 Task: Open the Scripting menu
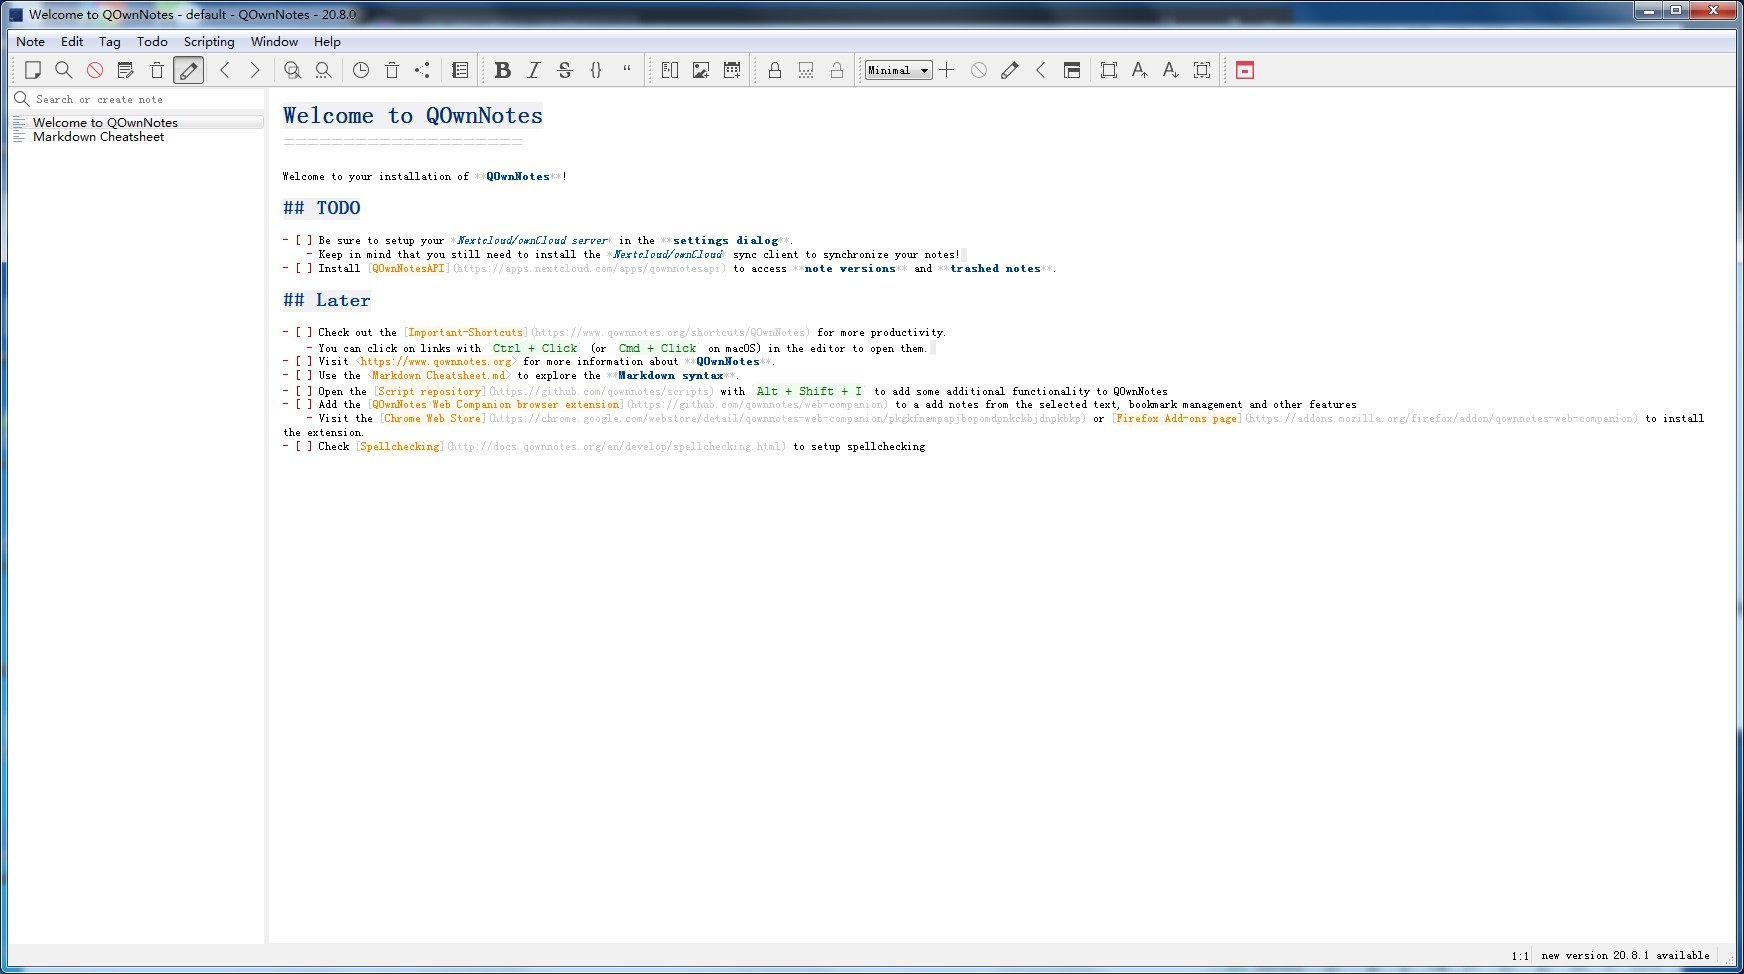(209, 42)
